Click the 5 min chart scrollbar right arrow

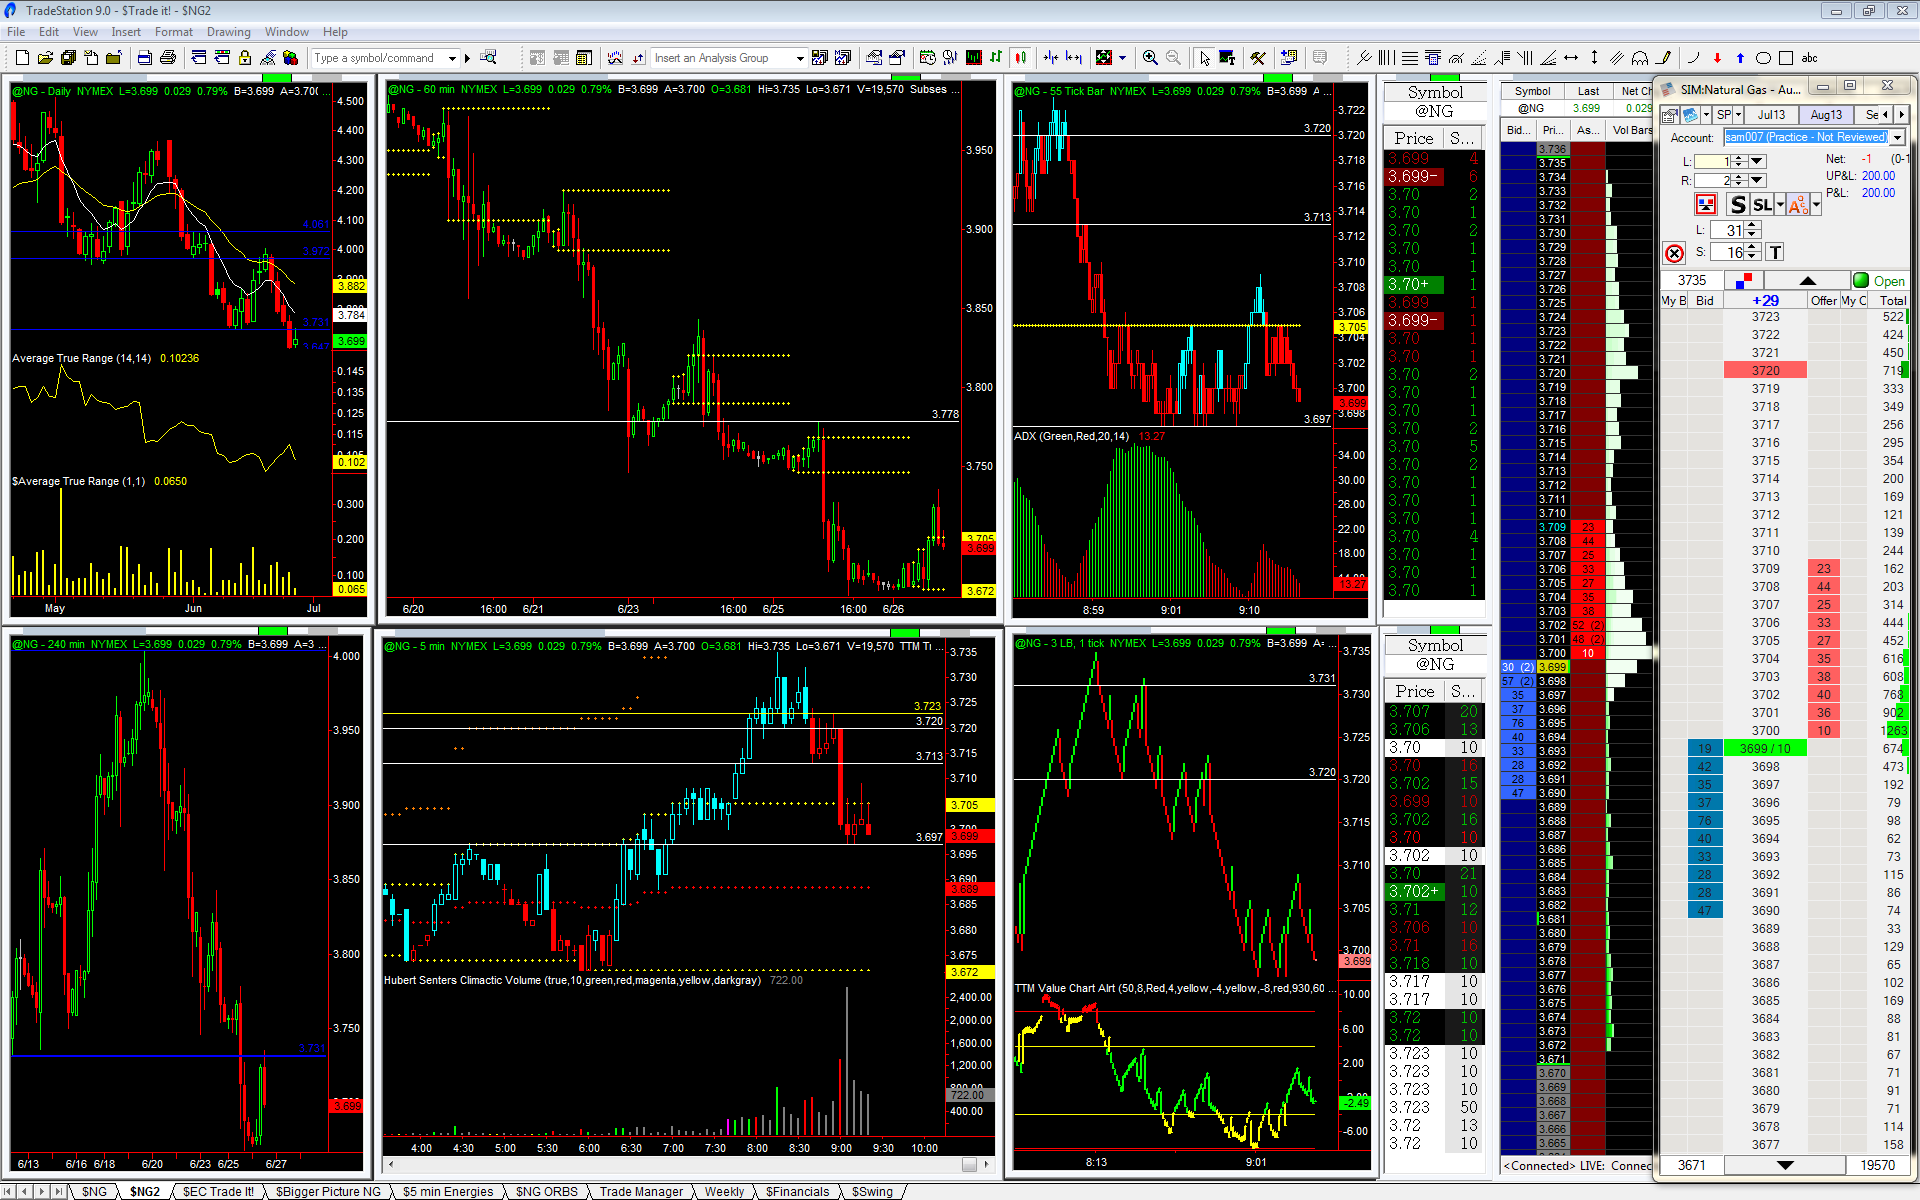tap(987, 1164)
